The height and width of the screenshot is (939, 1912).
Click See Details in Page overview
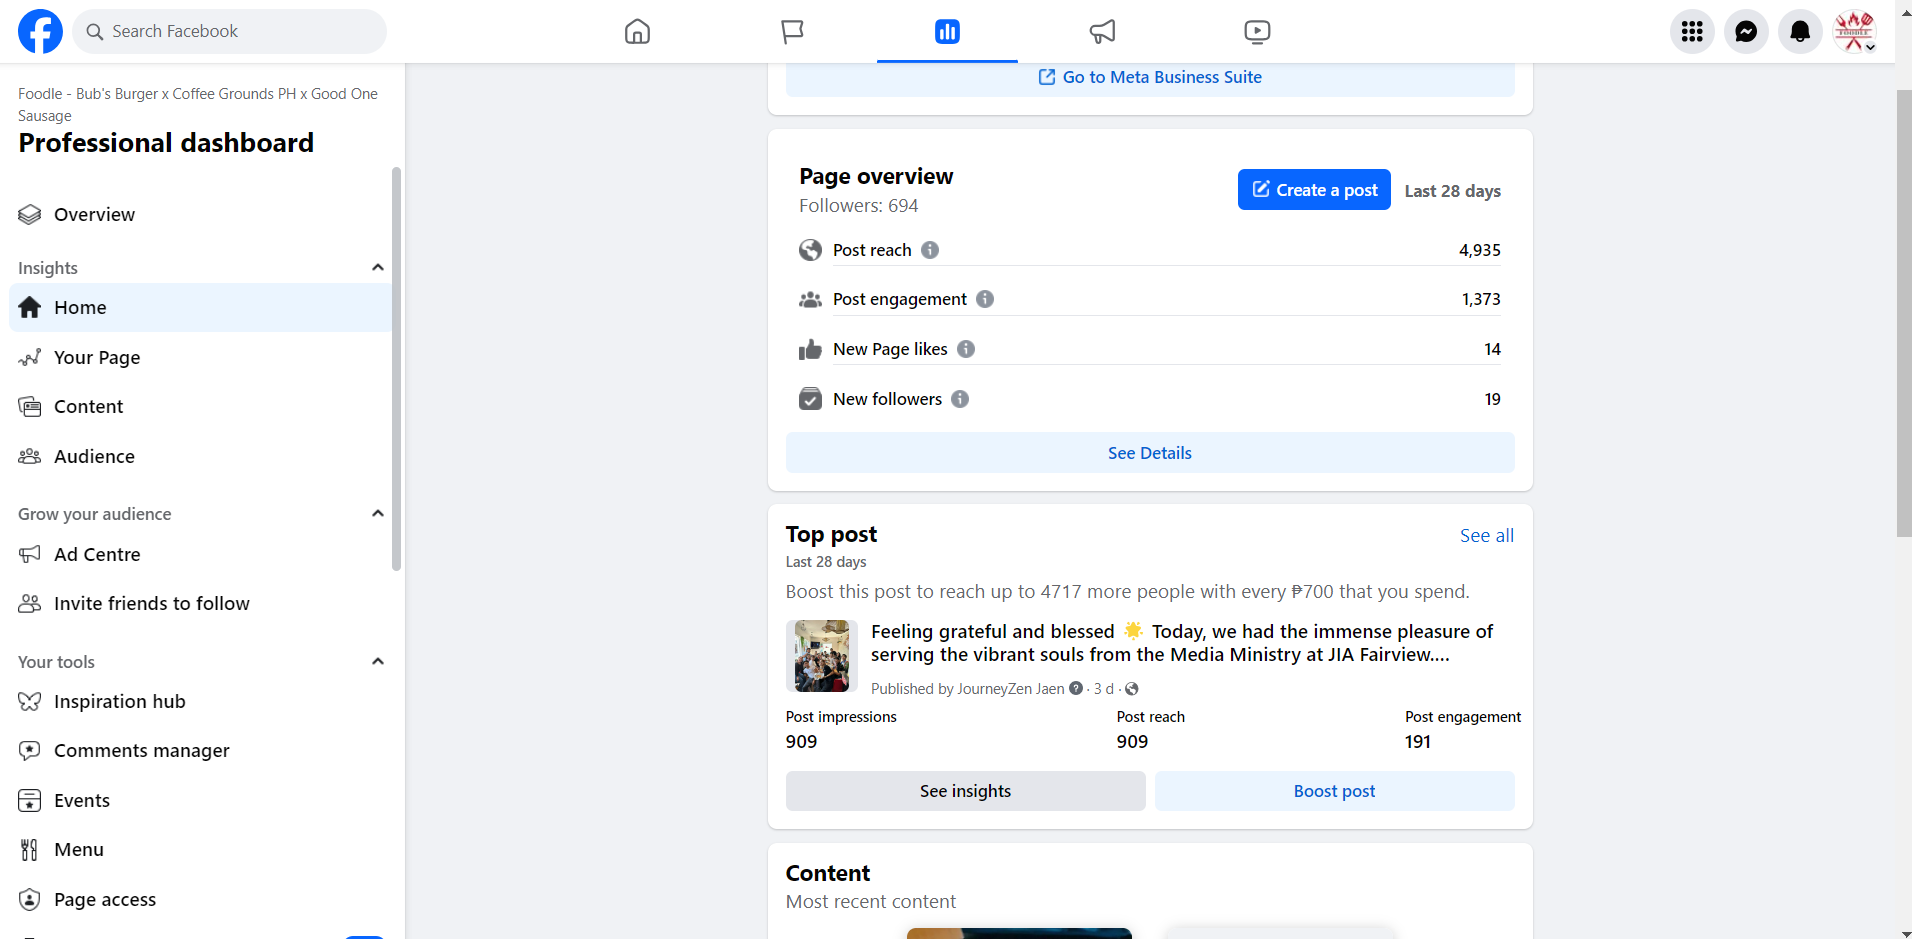pos(1150,453)
